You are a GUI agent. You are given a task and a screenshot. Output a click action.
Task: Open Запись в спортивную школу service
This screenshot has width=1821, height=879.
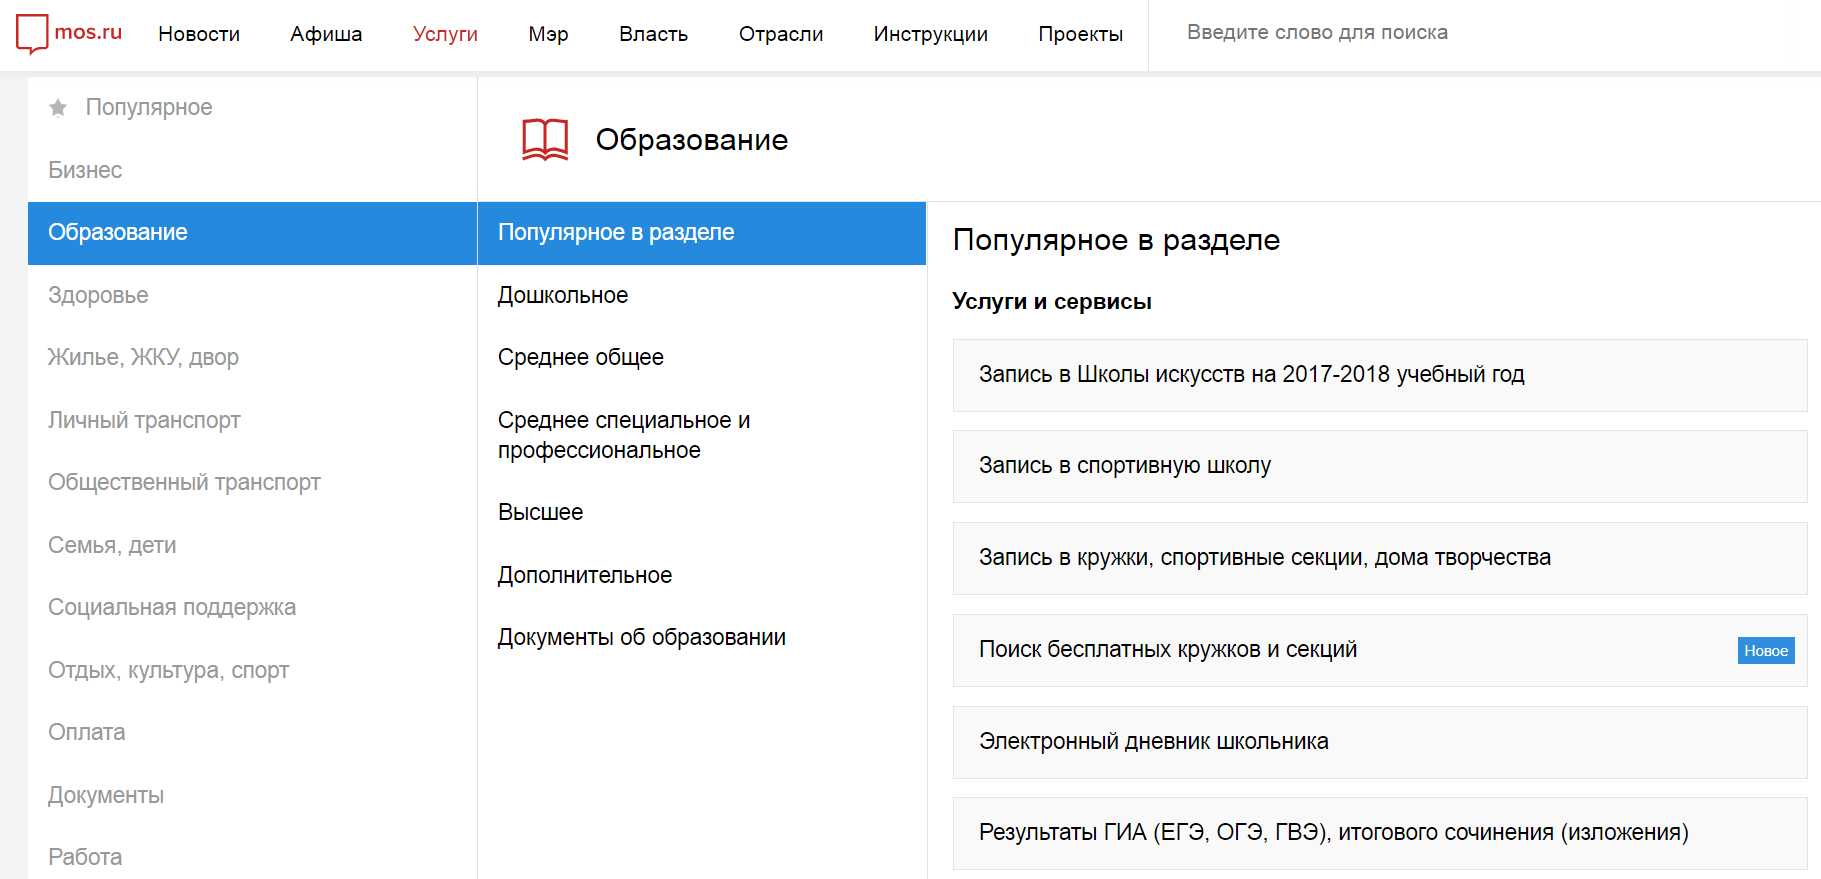click(1380, 466)
